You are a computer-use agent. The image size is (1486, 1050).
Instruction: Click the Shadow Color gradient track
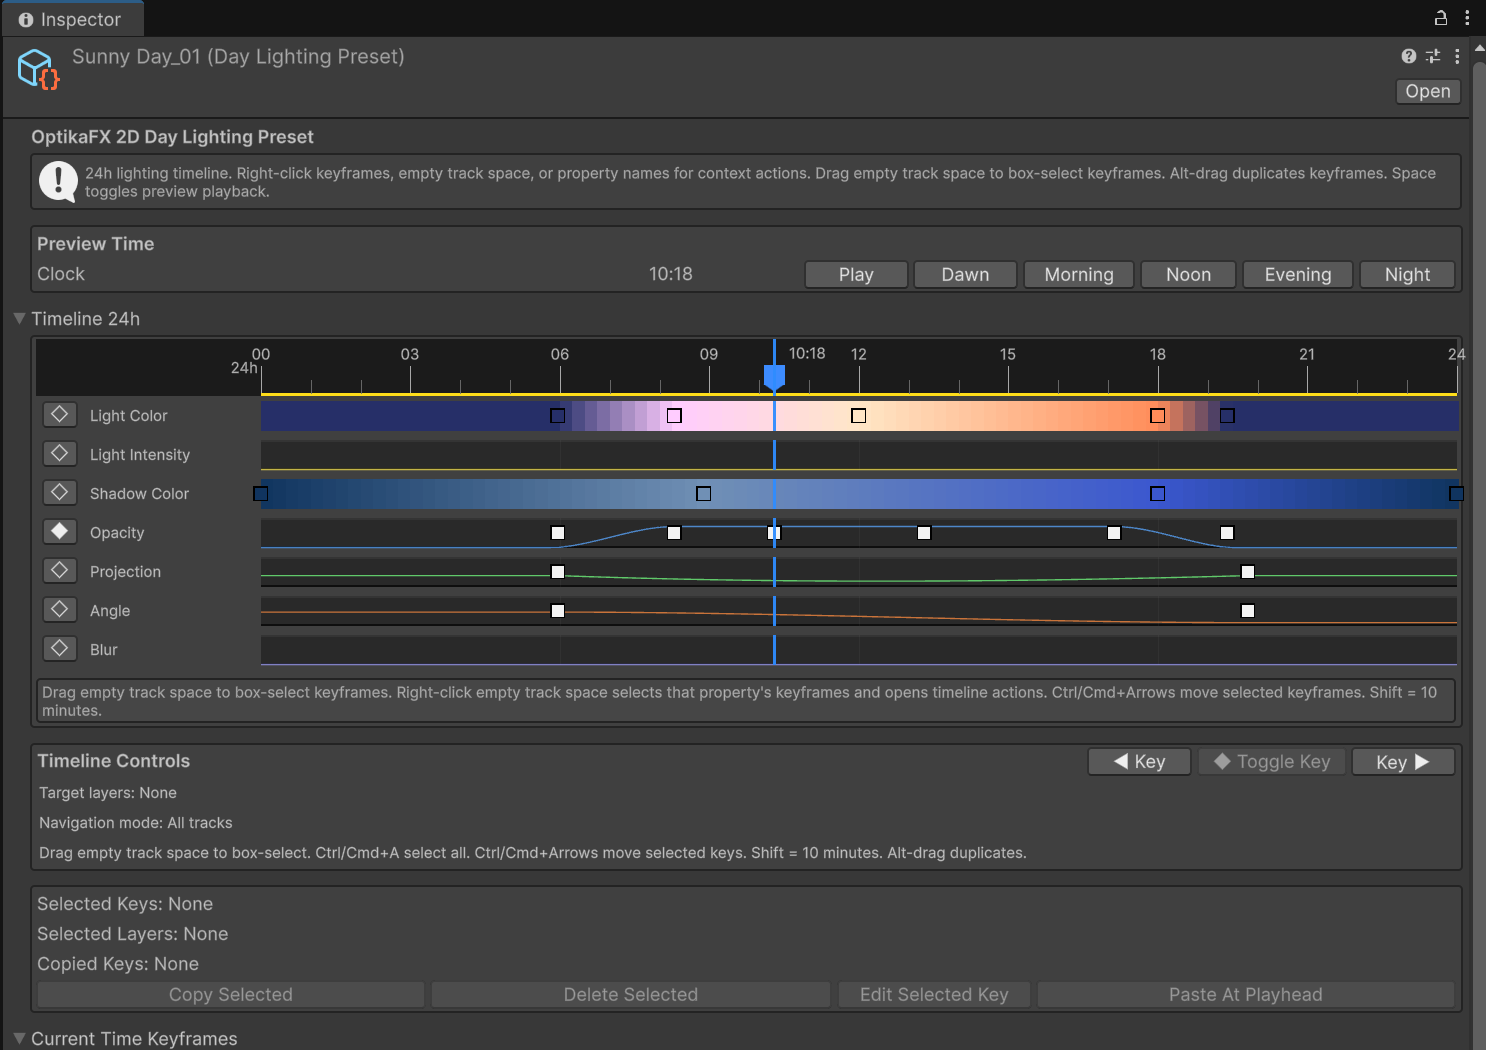(859, 494)
